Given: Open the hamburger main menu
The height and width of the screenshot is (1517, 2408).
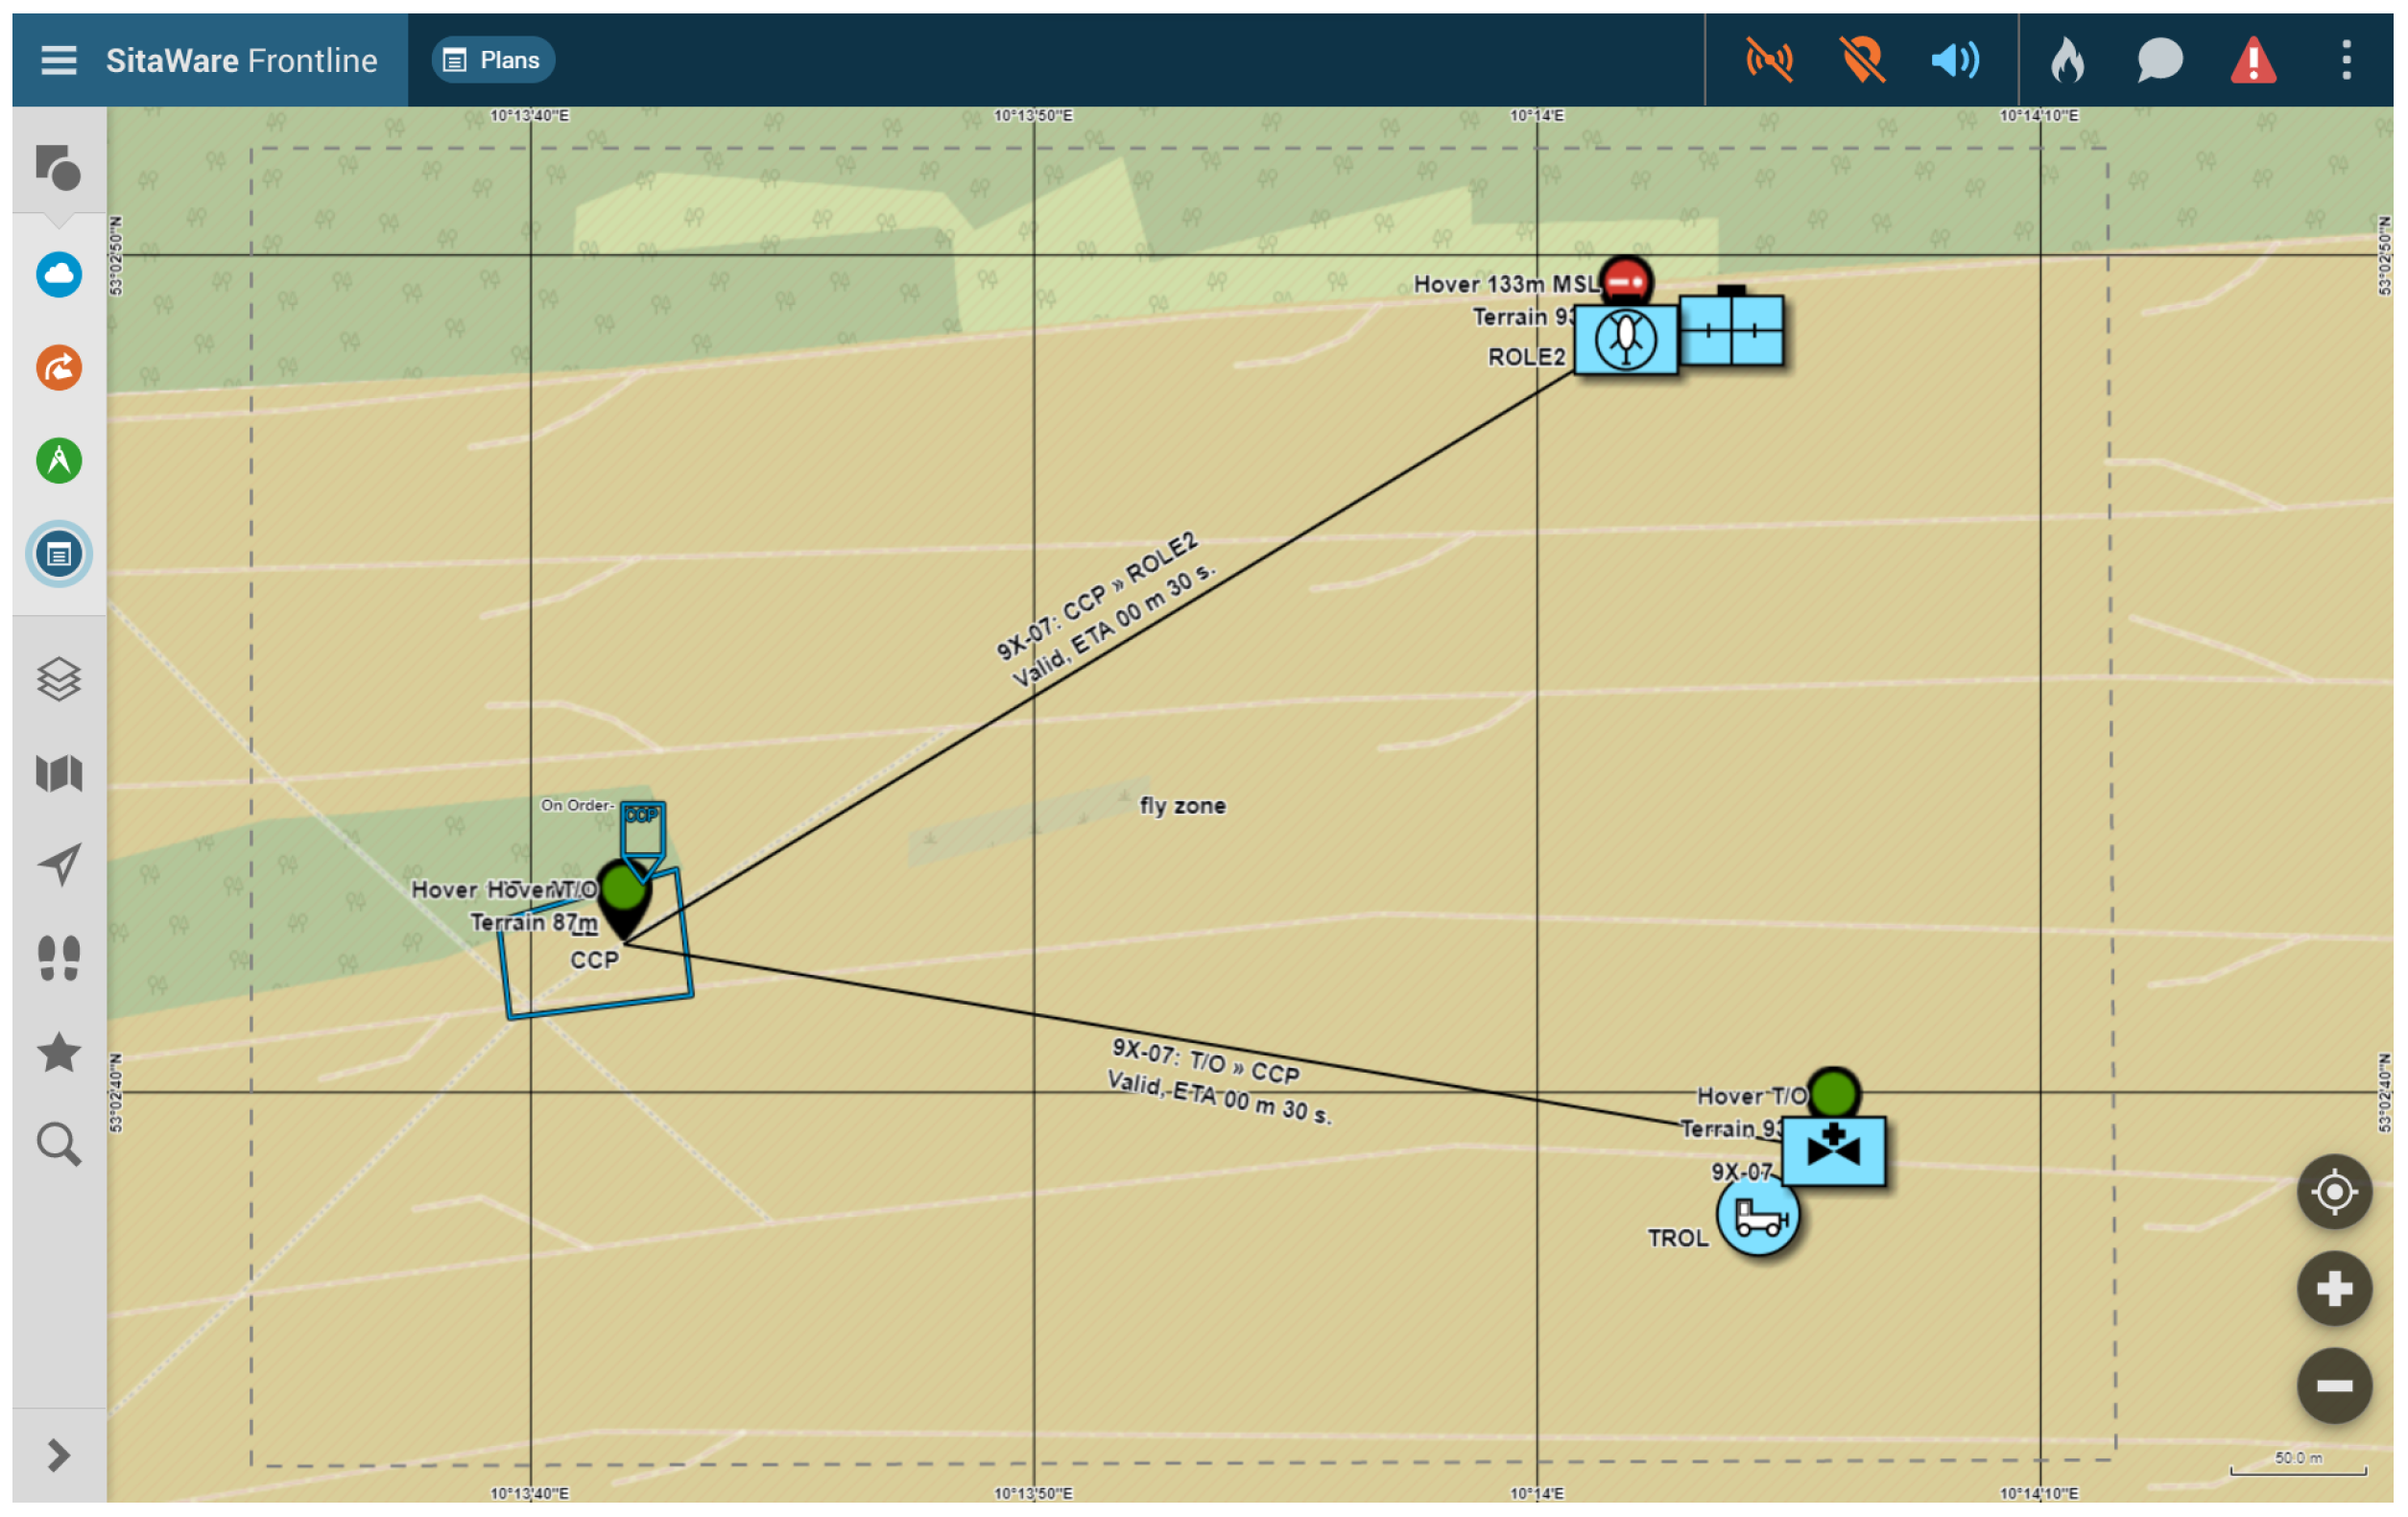Looking at the screenshot, I should (58, 60).
